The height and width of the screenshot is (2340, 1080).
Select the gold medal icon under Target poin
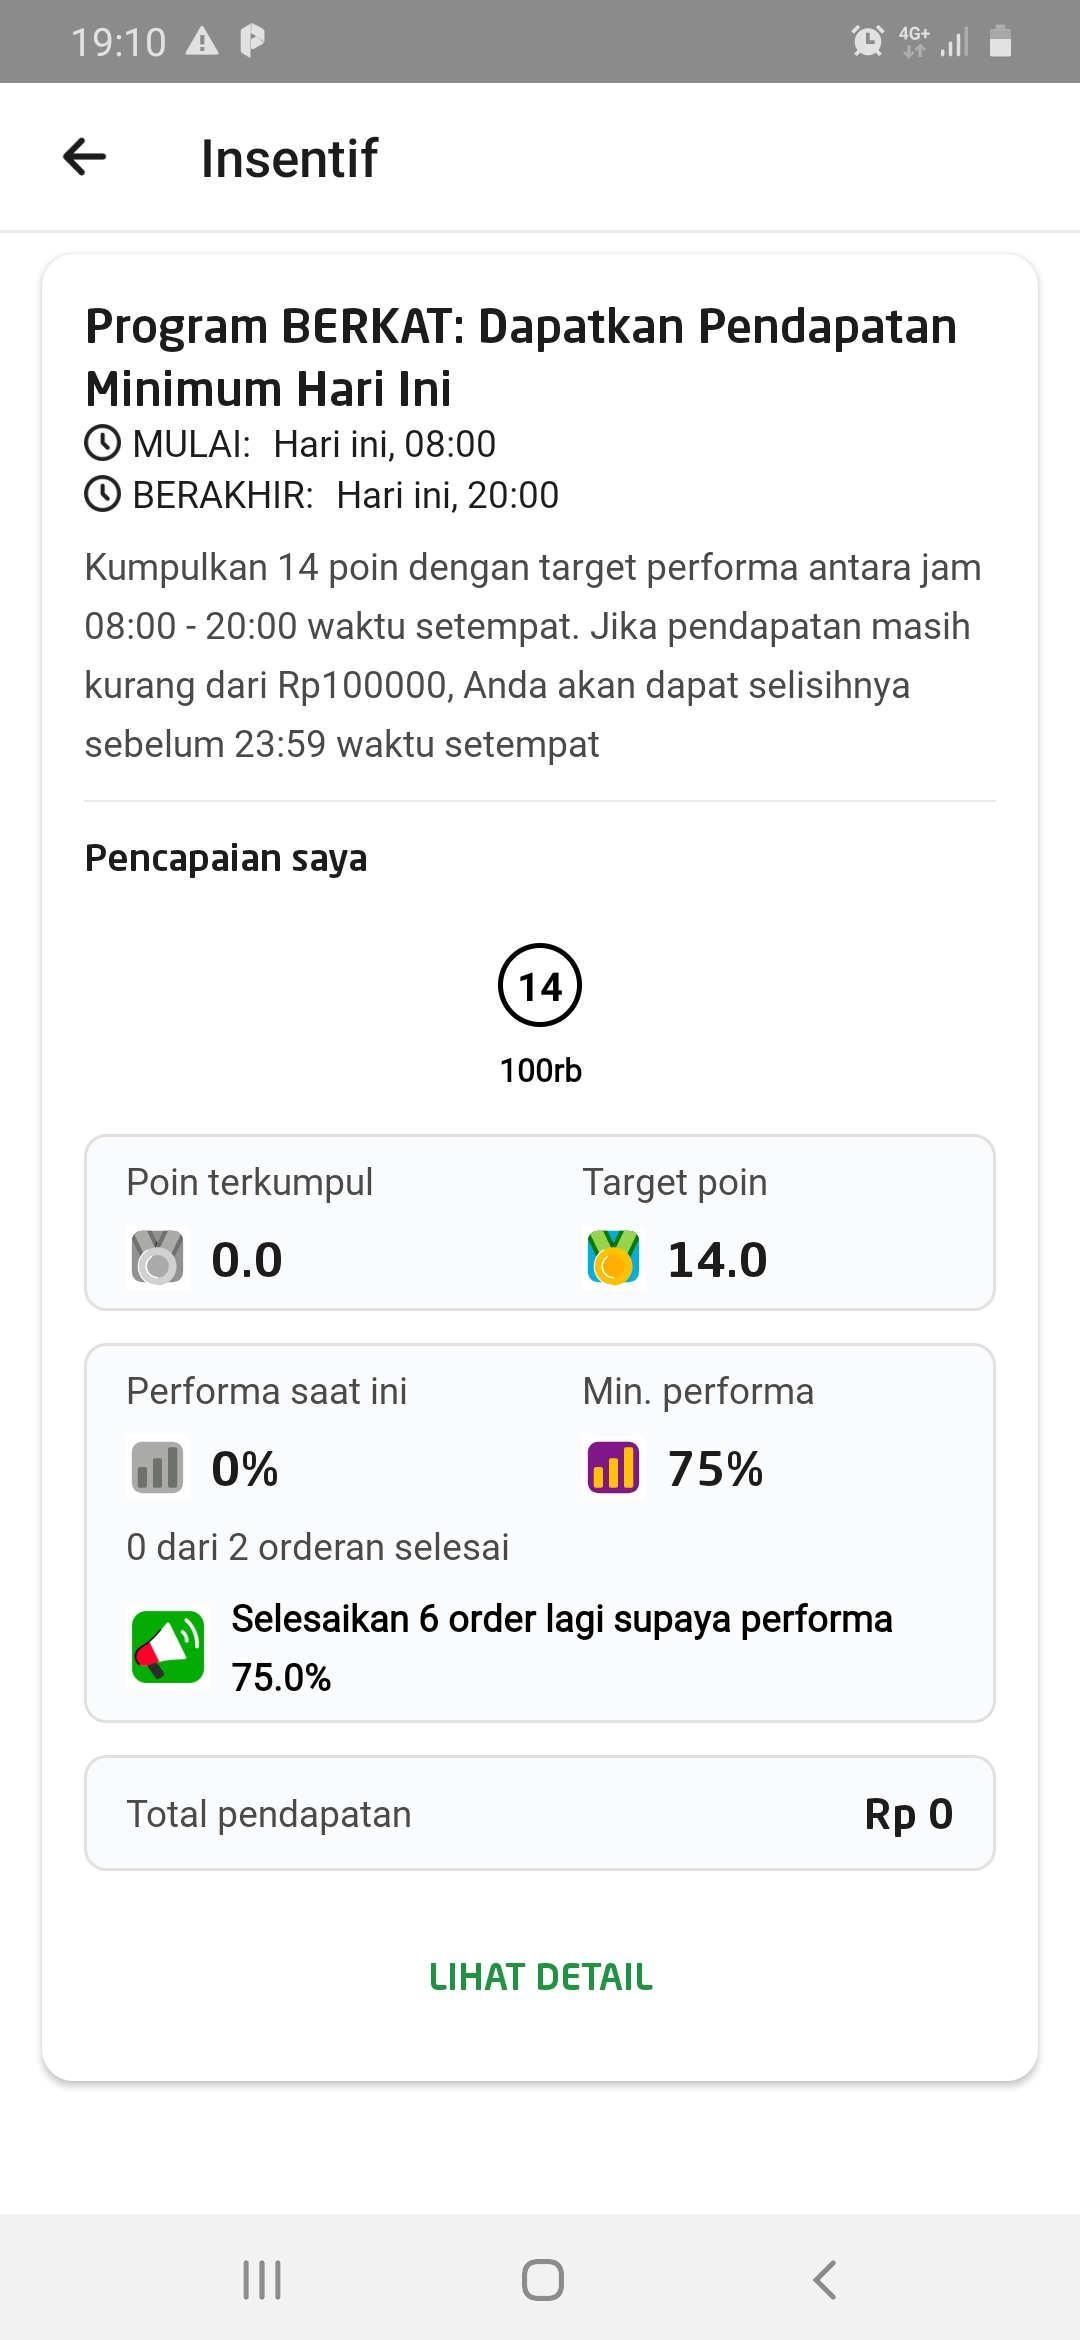pos(613,1258)
